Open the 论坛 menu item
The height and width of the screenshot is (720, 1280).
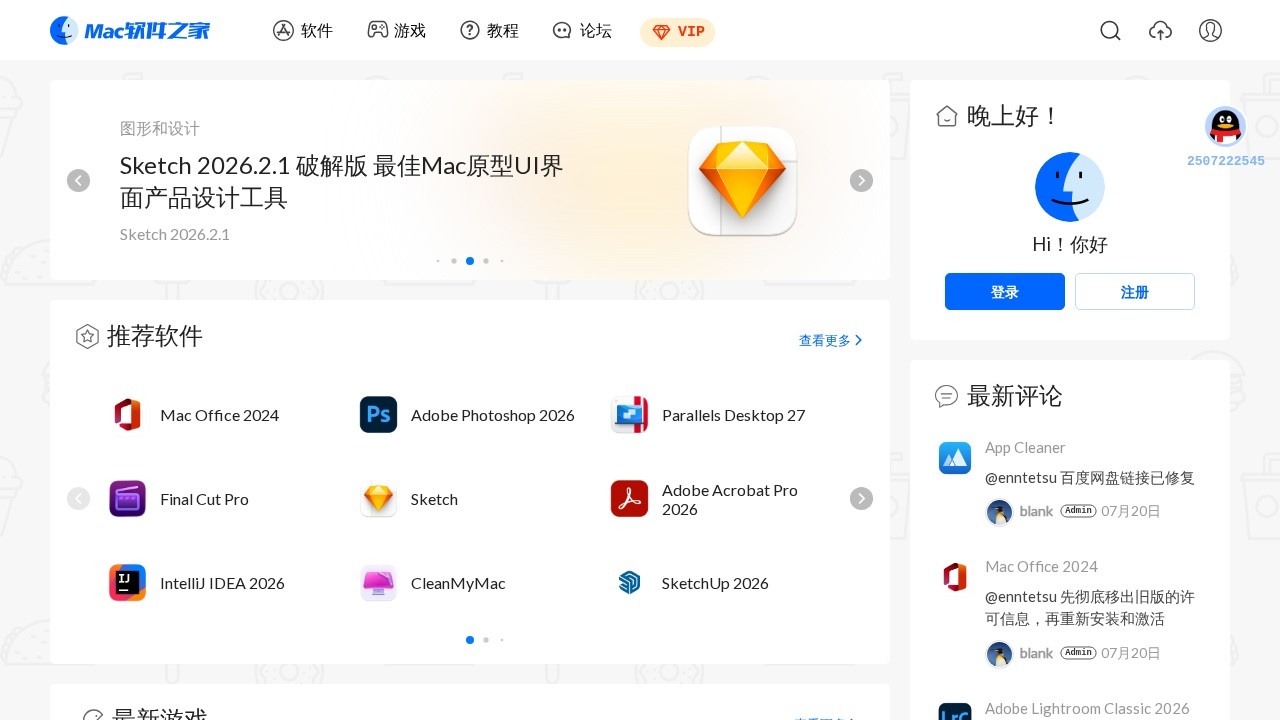pos(582,31)
